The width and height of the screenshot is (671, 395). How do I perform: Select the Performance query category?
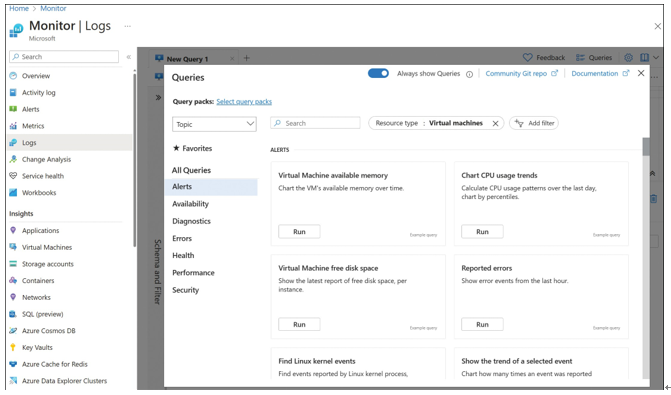tap(193, 273)
